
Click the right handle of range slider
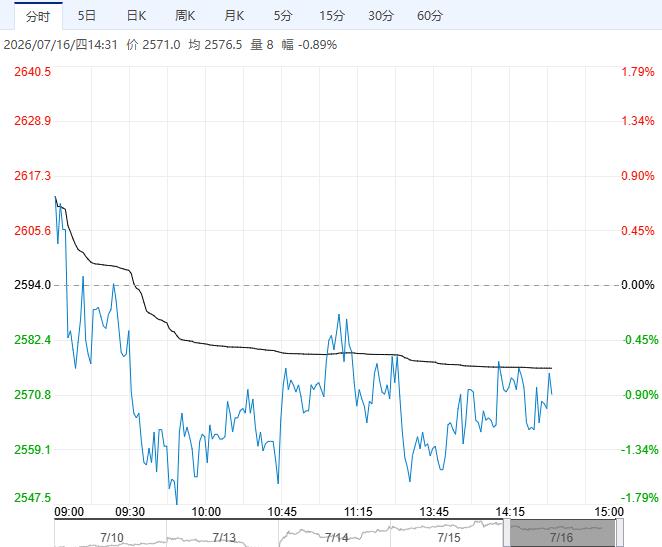click(619, 533)
